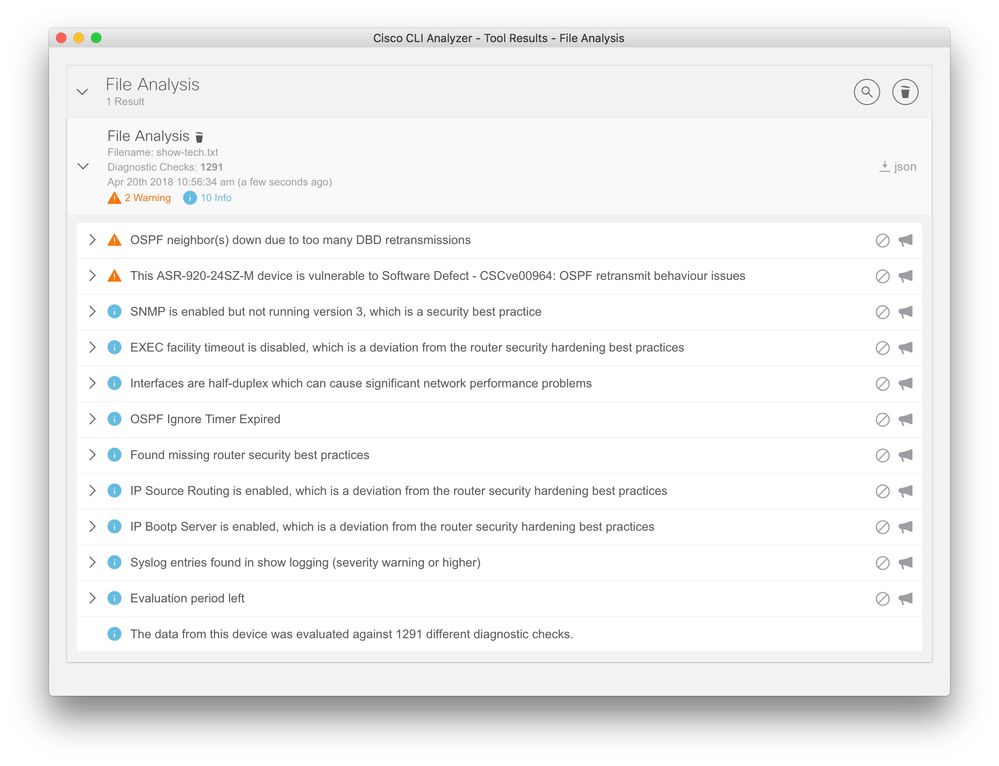Ignore the OSPF Ignore Timer Expired result

pyautogui.click(x=882, y=419)
